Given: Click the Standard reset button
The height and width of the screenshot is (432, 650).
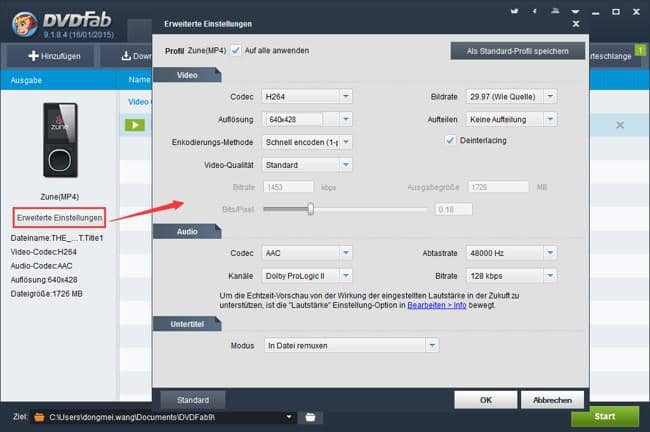Looking at the screenshot, I should pos(193,400).
